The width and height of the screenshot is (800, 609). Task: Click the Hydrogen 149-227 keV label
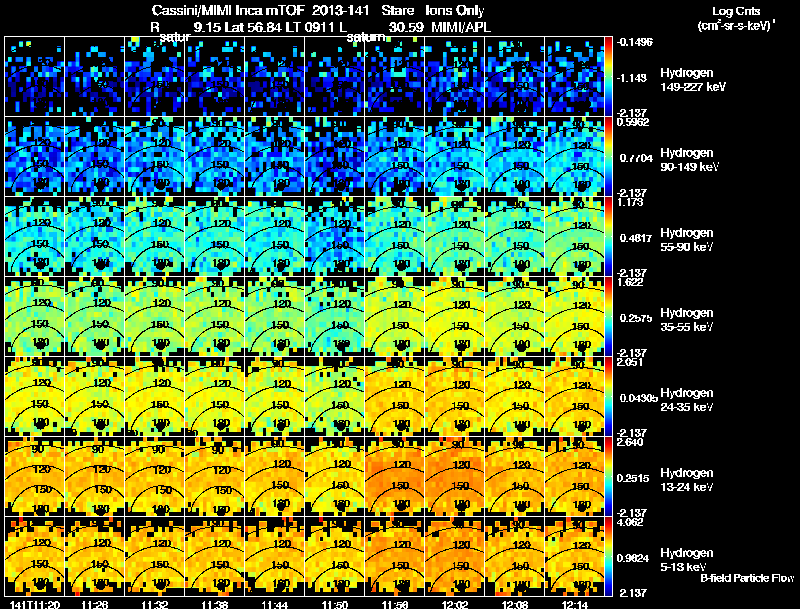pyautogui.click(x=692, y=80)
